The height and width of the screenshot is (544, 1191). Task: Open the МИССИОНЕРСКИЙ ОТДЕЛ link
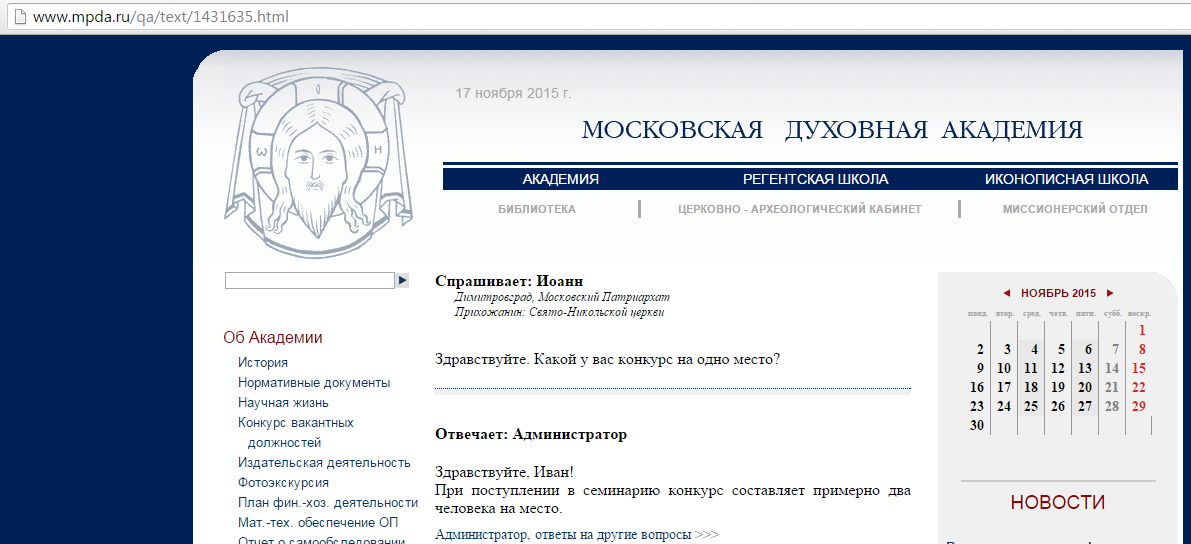[x=1075, y=210]
